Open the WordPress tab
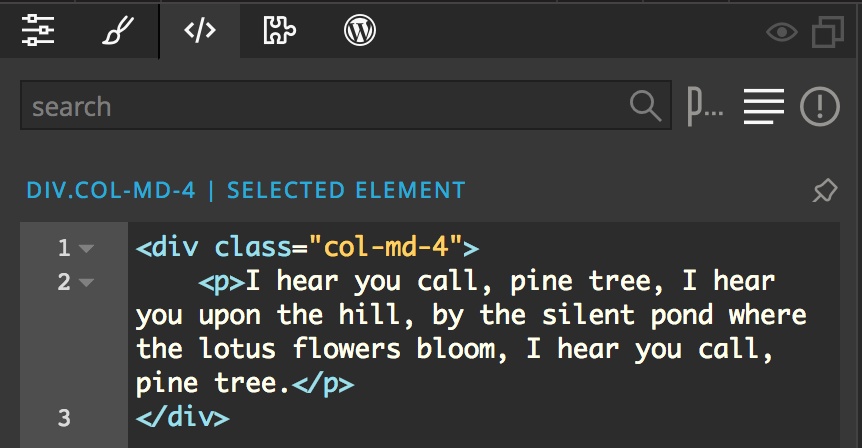 (360, 30)
